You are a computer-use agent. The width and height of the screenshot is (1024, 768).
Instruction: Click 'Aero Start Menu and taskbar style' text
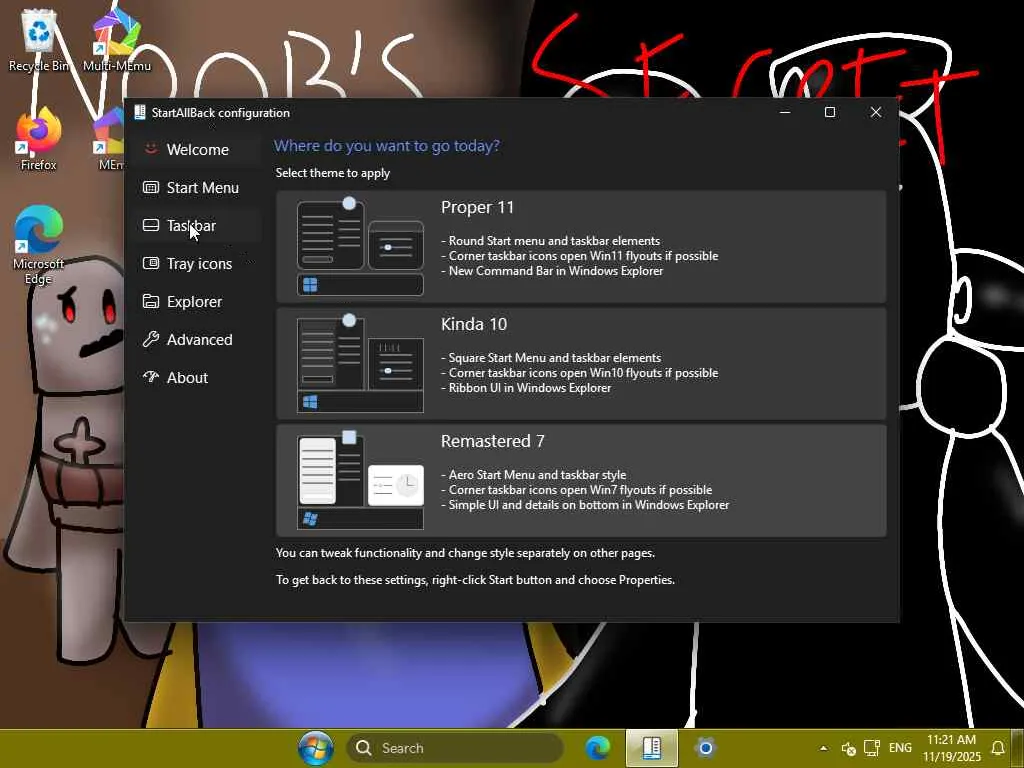[537, 475]
